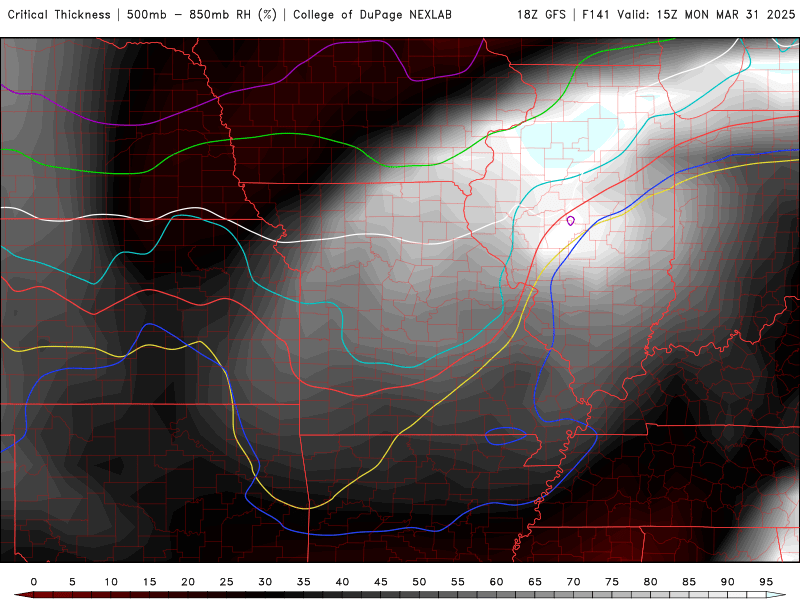Click the colorbar label '25'
800x600 pixels.
(x=227, y=582)
